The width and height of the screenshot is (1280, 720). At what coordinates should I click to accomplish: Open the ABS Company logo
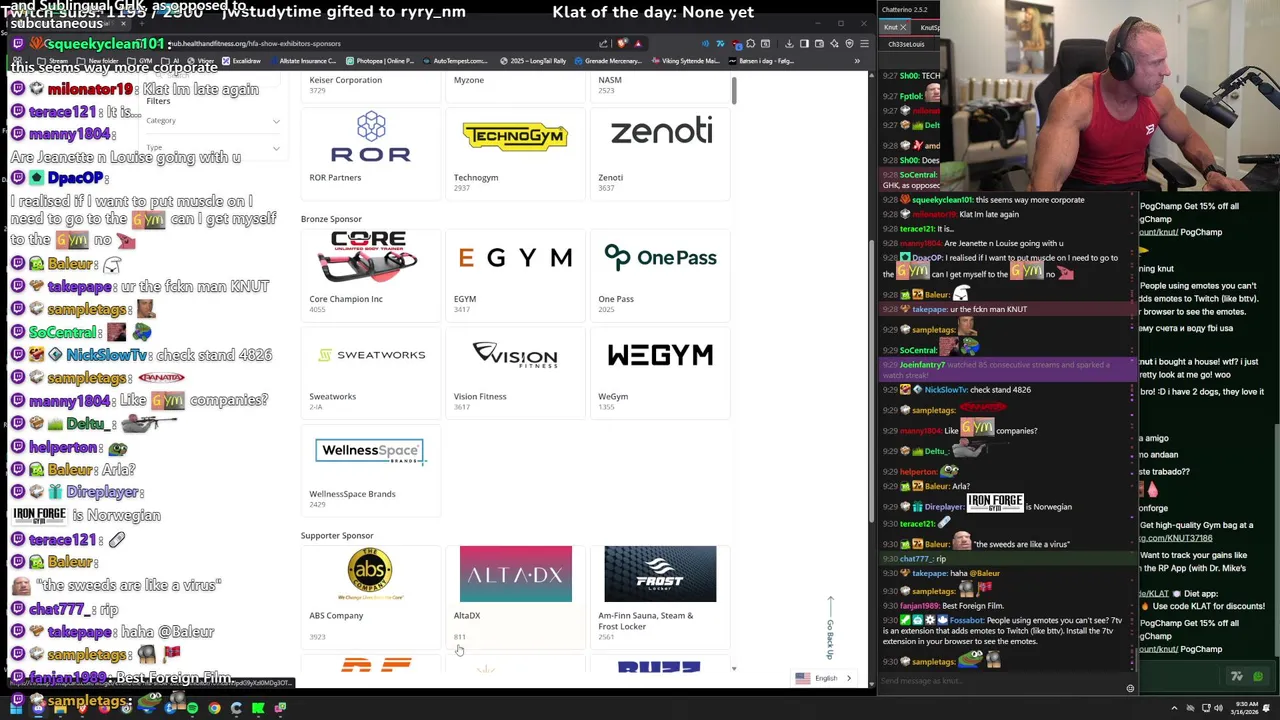point(370,574)
